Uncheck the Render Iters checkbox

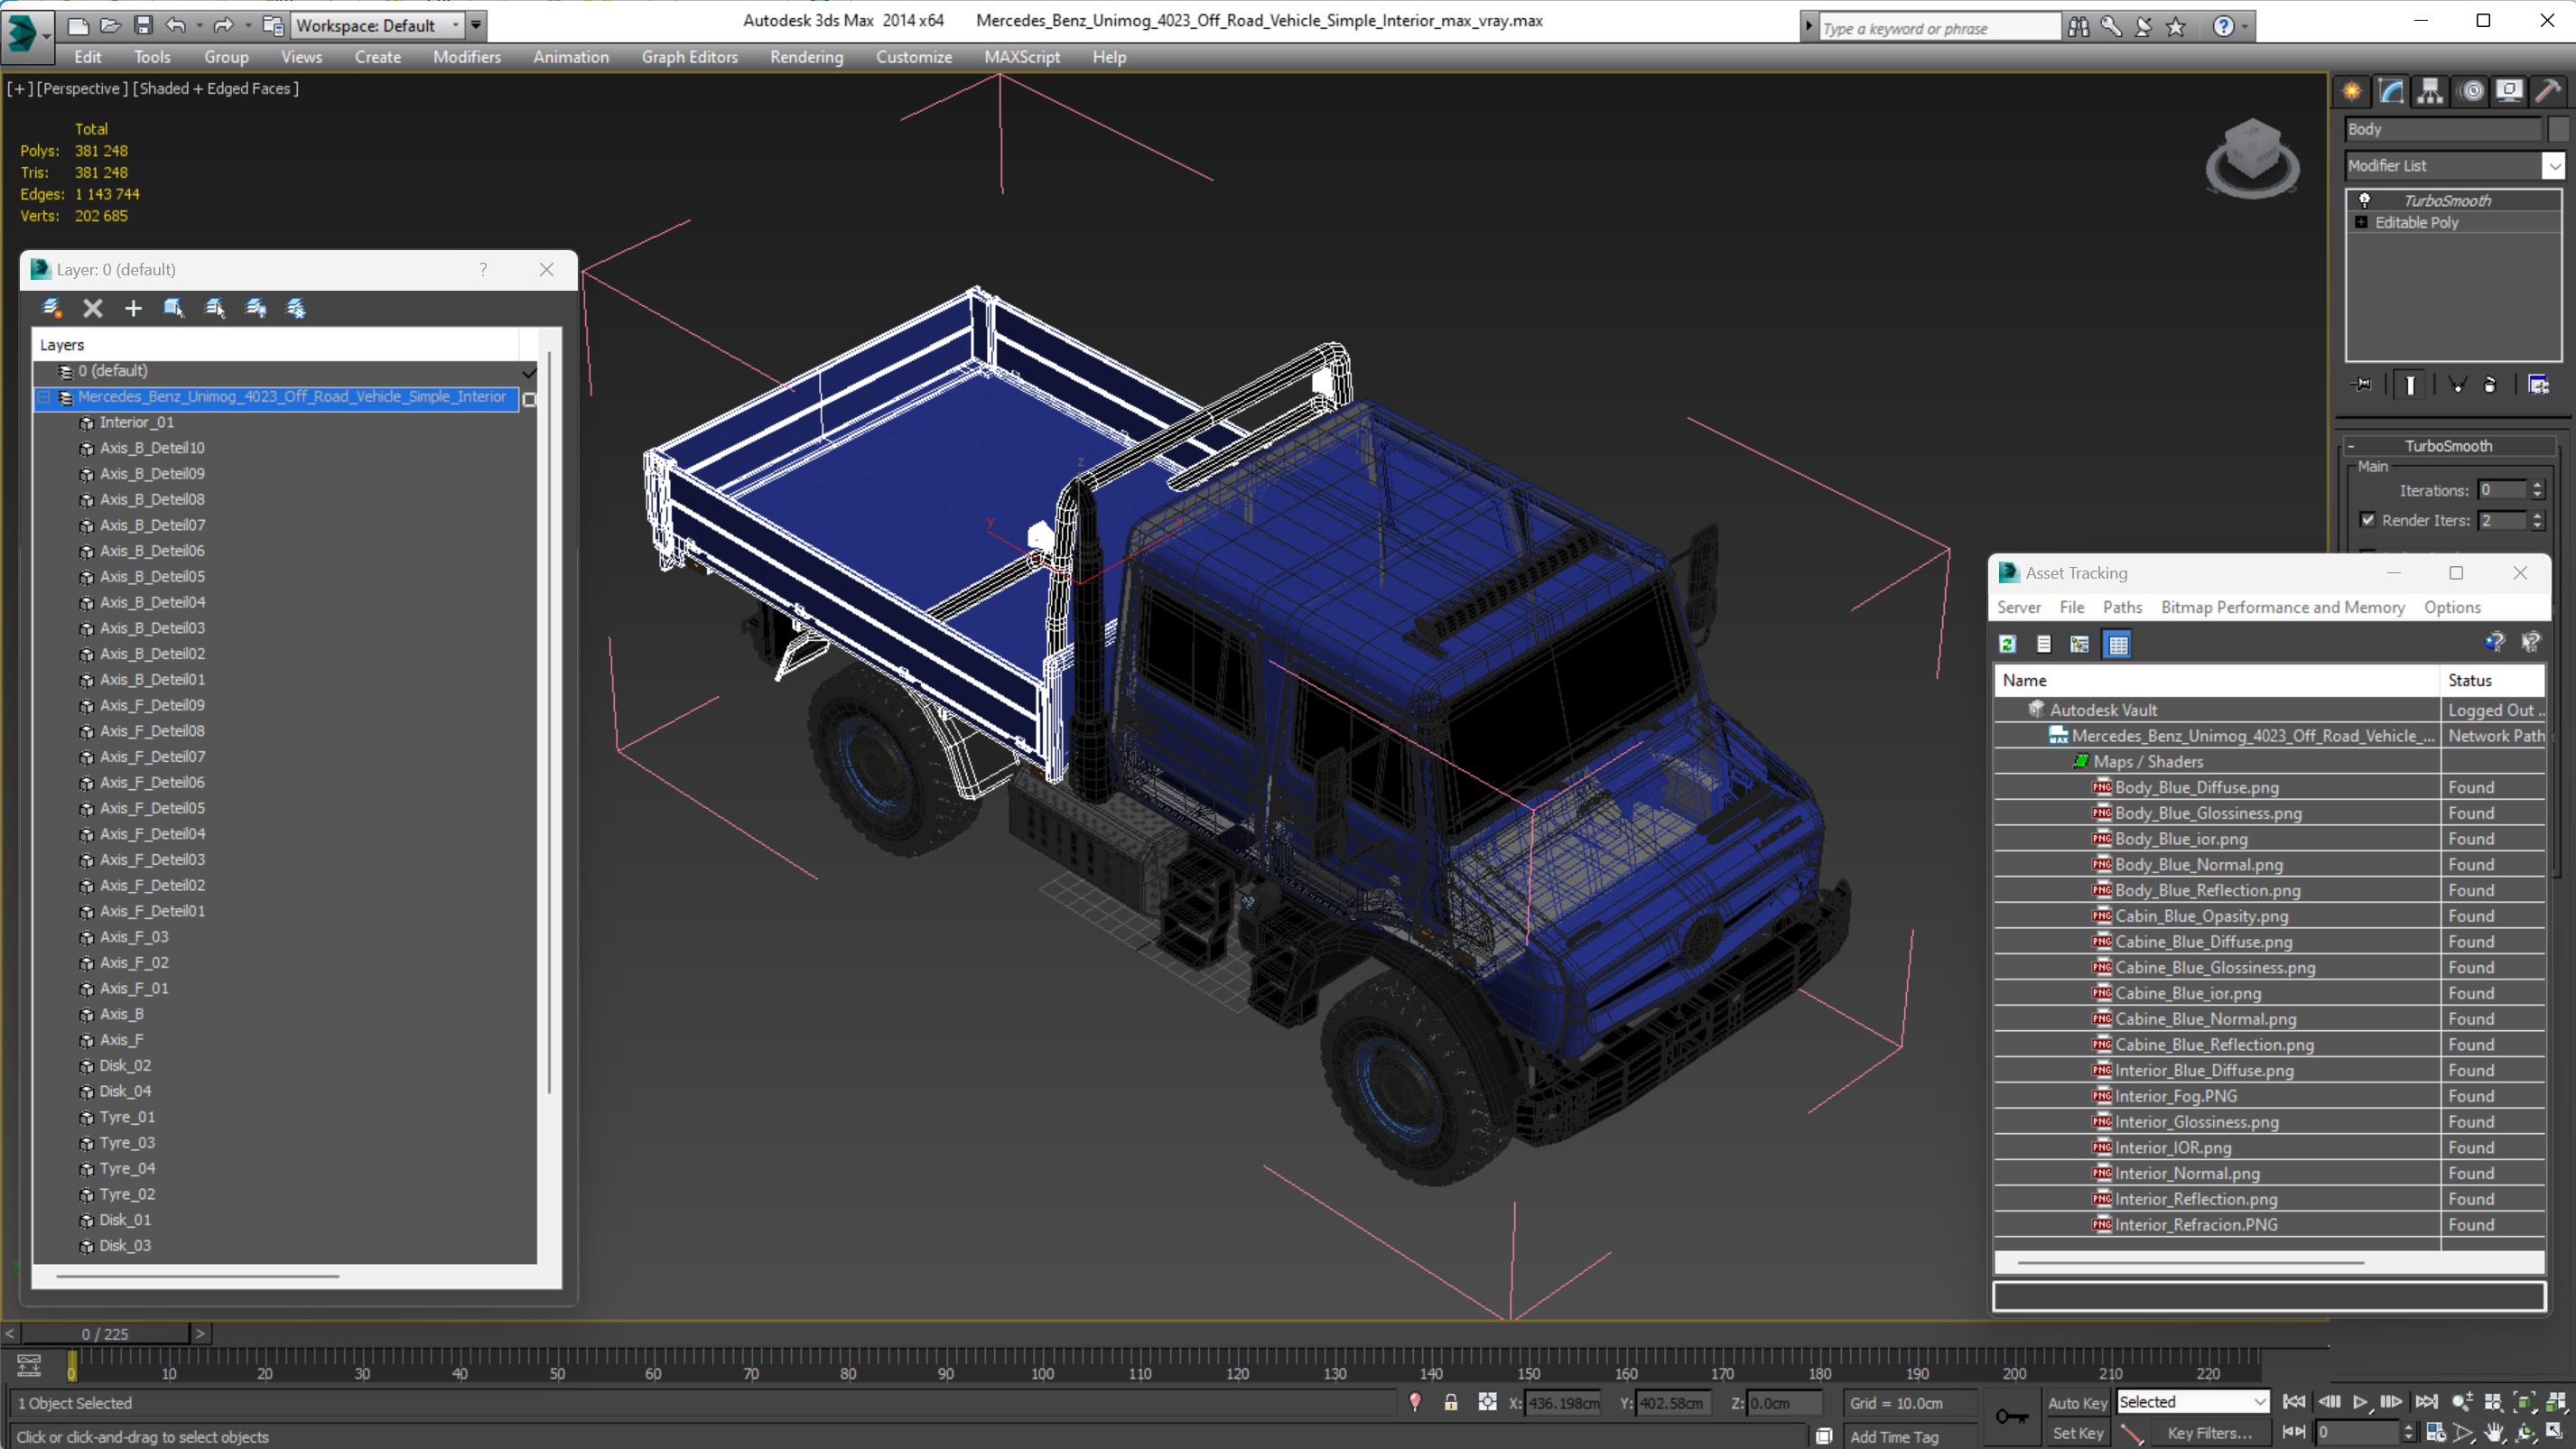tap(2367, 520)
